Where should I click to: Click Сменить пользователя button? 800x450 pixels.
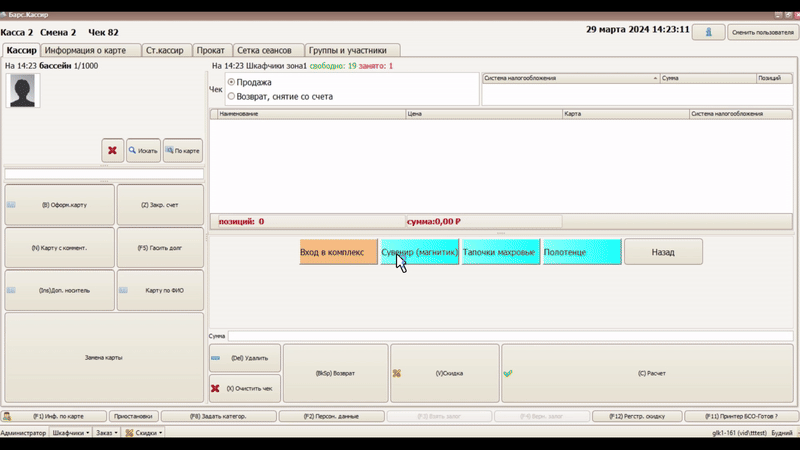[x=762, y=32]
